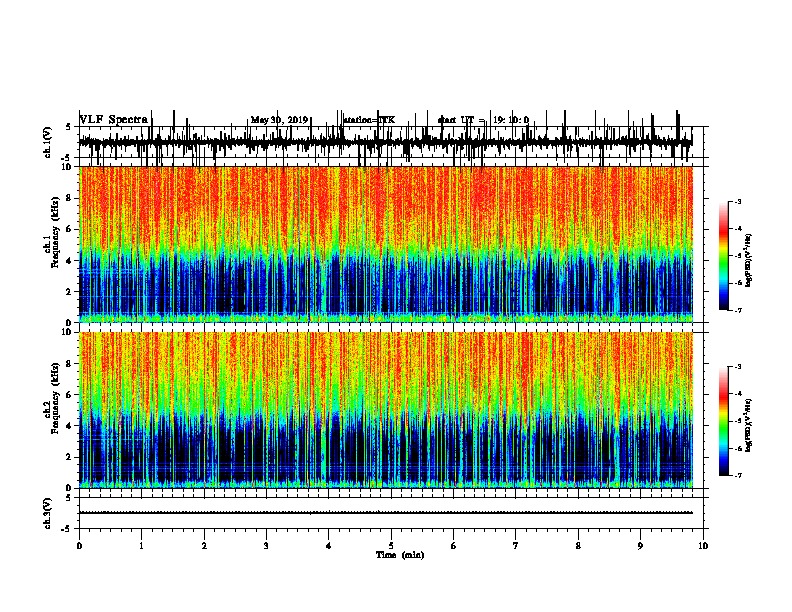Click the '5' tick on ch.1 voltage axis
Screen dimensions: 792x612
tap(69, 127)
